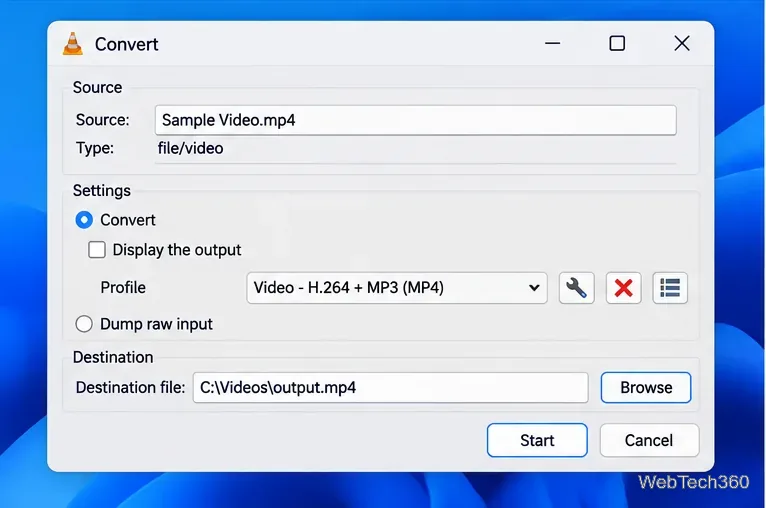This screenshot has height=508, width=766.
Task: Select Dump raw input radio button
Action: 84,324
